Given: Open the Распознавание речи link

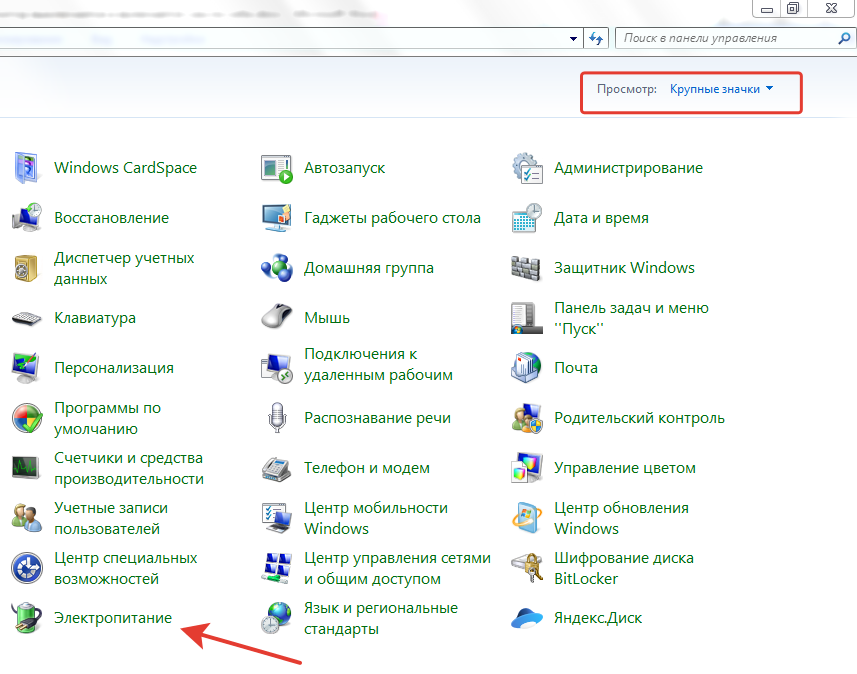Looking at the screenshot, I should click(x=377, y=418).
